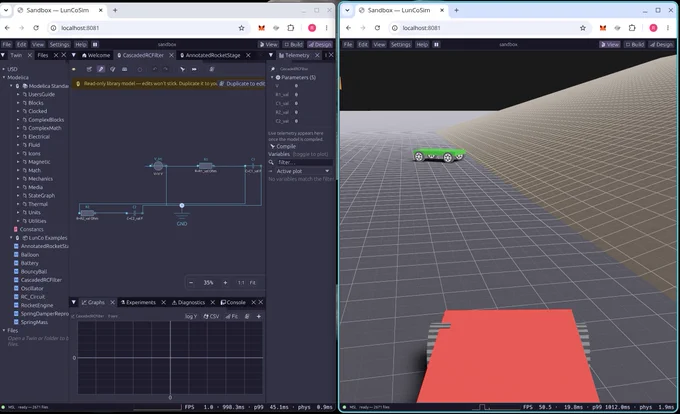The image size is (680, 414).
Task: Export plot data with the CSV button
Action: [211, 316]
